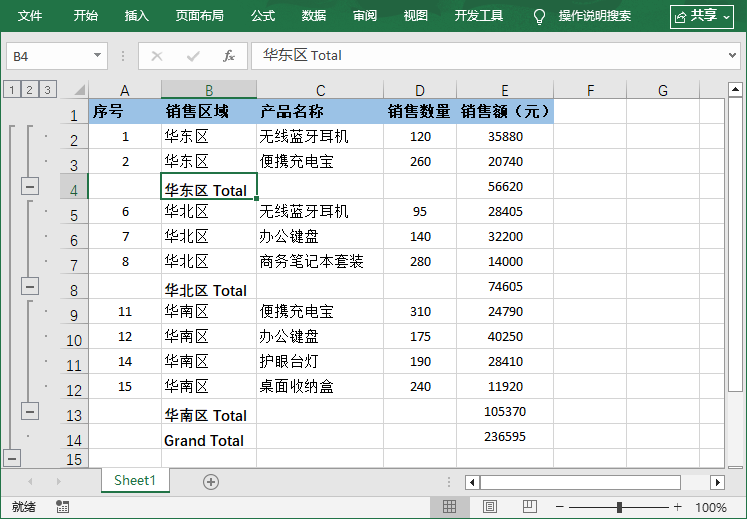Collapse the 华东区 group at row 4
This screenshot has height=519, width=747.
[30, 186]
